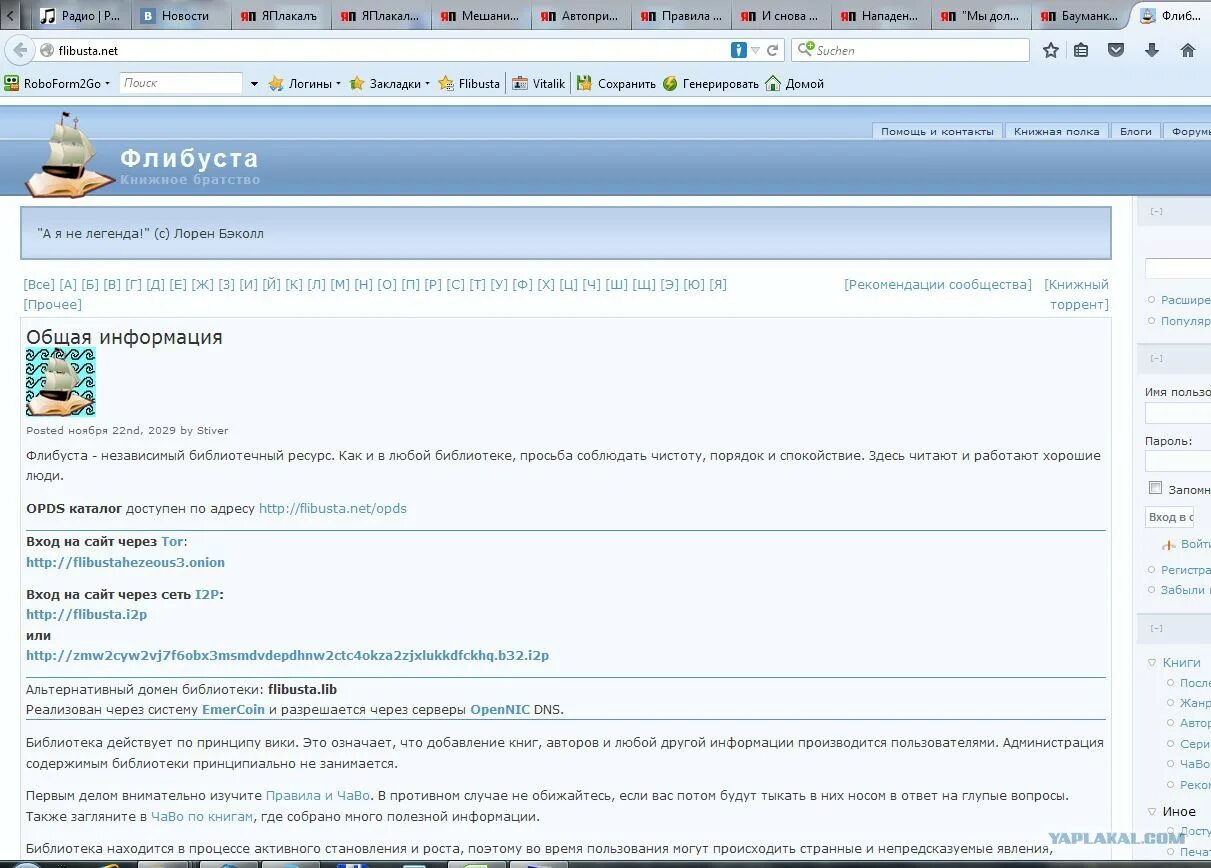Open the http://flibusta.i2p link
Viewport: 1211px width, 868px height.
87,614
